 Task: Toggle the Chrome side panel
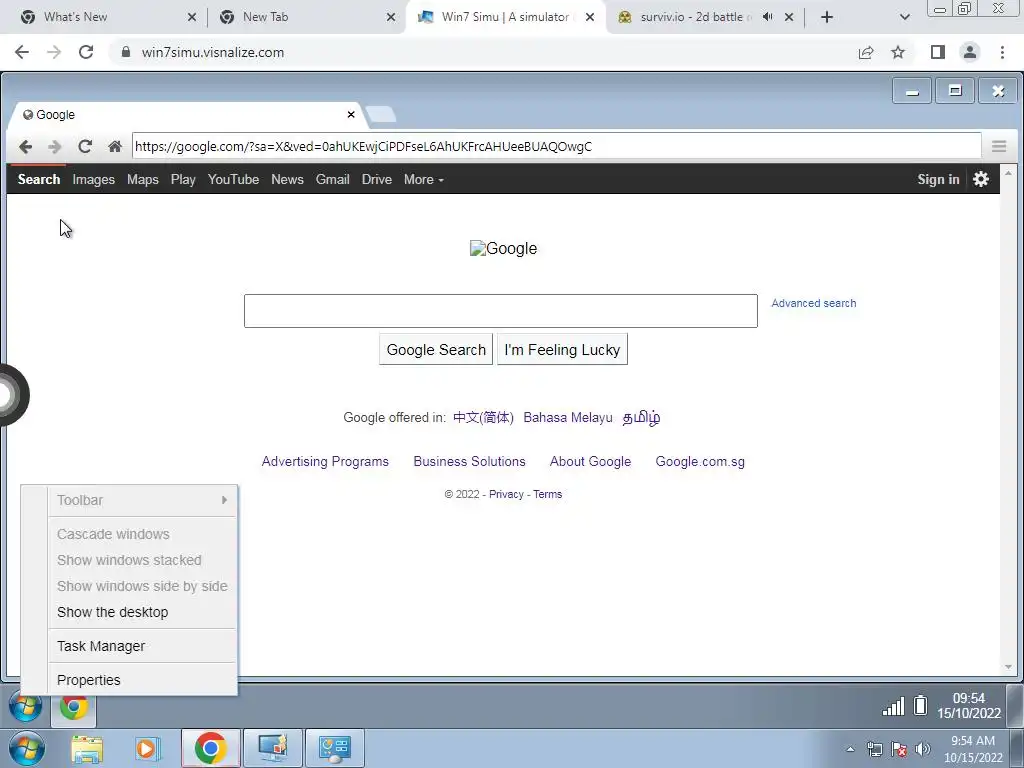pos(938,52)
